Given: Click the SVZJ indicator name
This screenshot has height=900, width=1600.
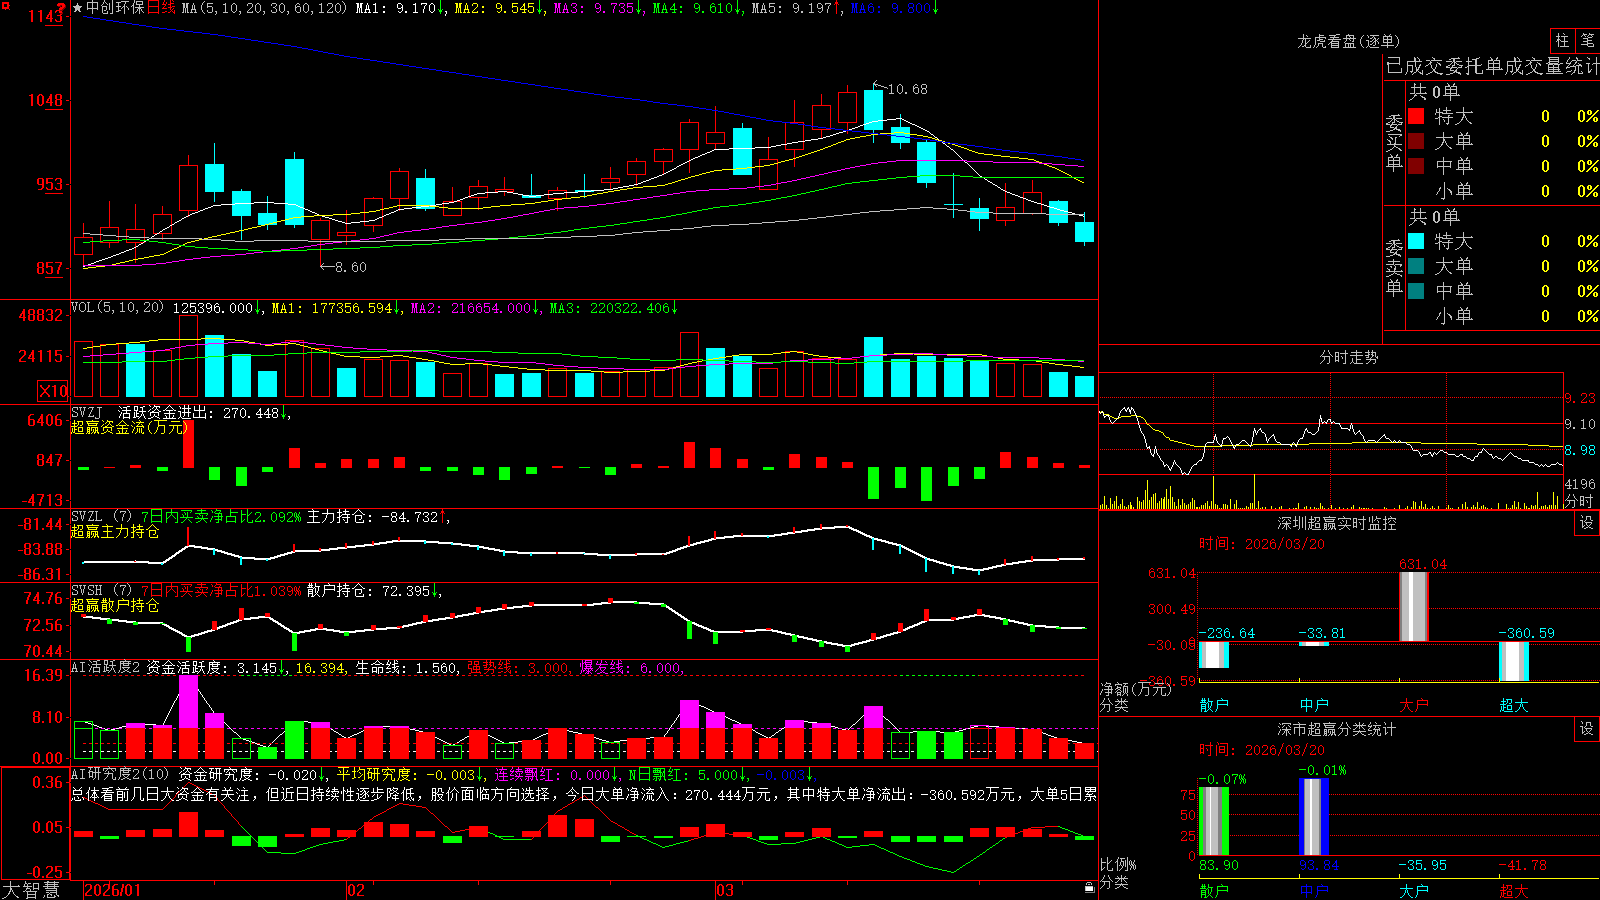Looking at the screenshot, I should coord(87,413).
